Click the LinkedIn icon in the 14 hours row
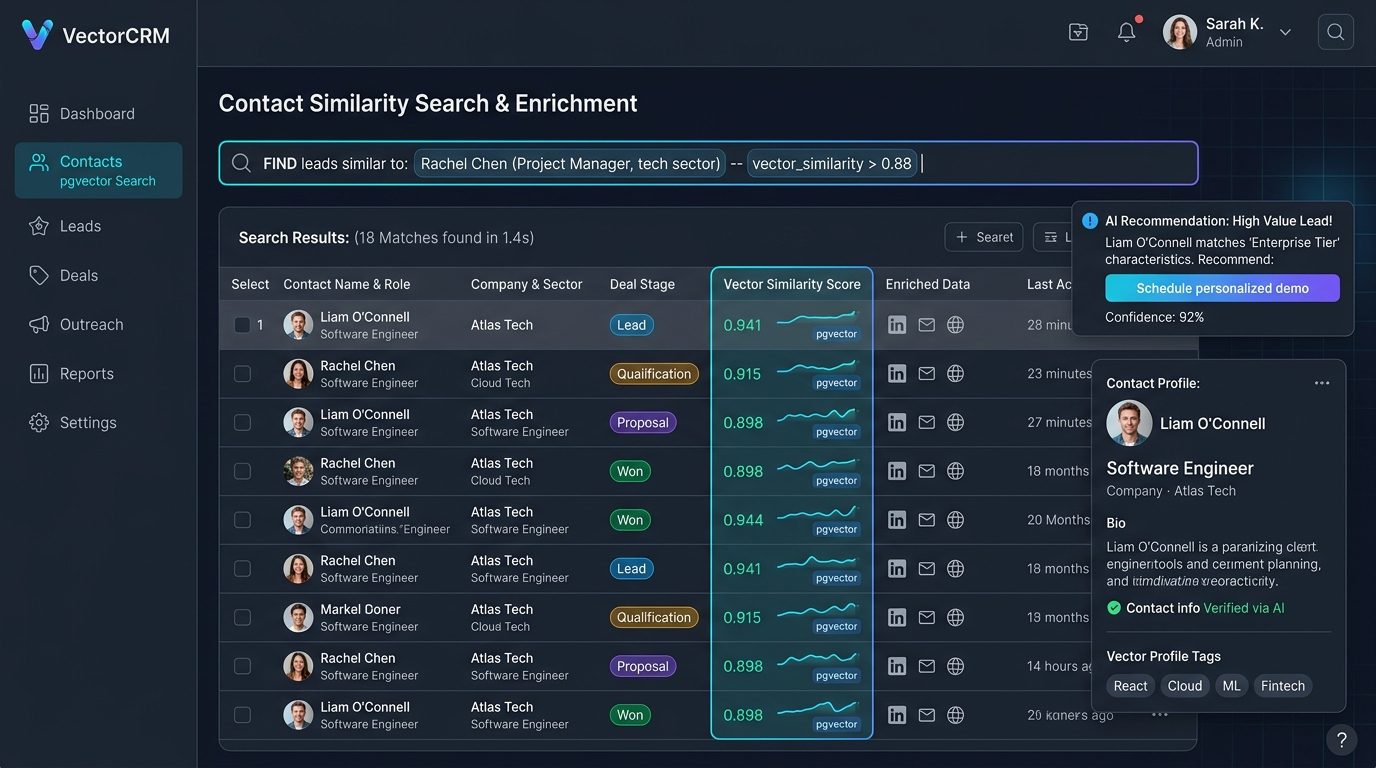 click(x=897, y=666)
